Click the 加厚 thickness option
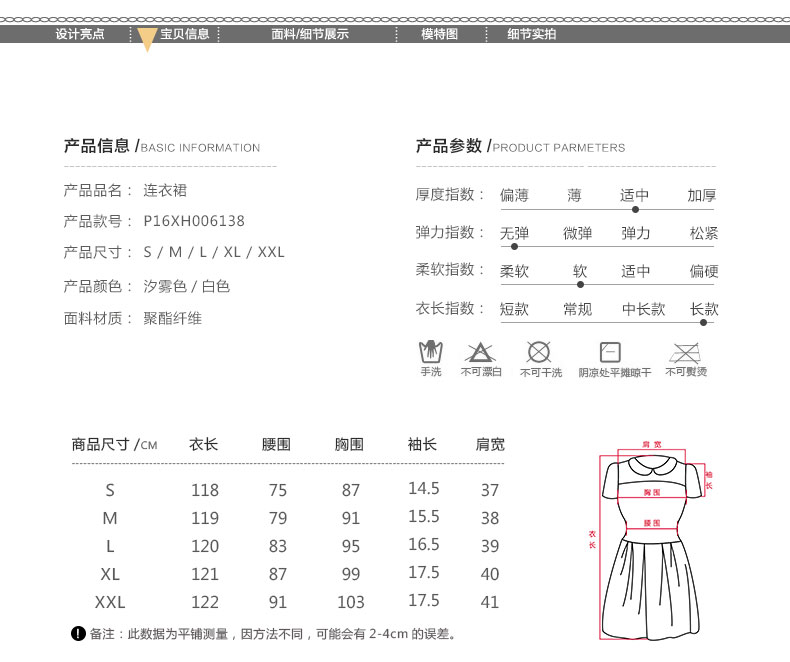Screen dimensions: 790x662 (x=702, y=195)
